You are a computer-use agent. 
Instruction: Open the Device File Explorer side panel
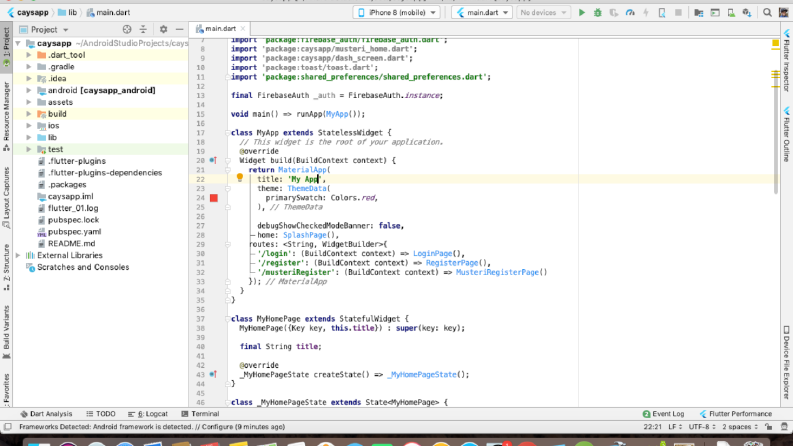coord(787,362)
